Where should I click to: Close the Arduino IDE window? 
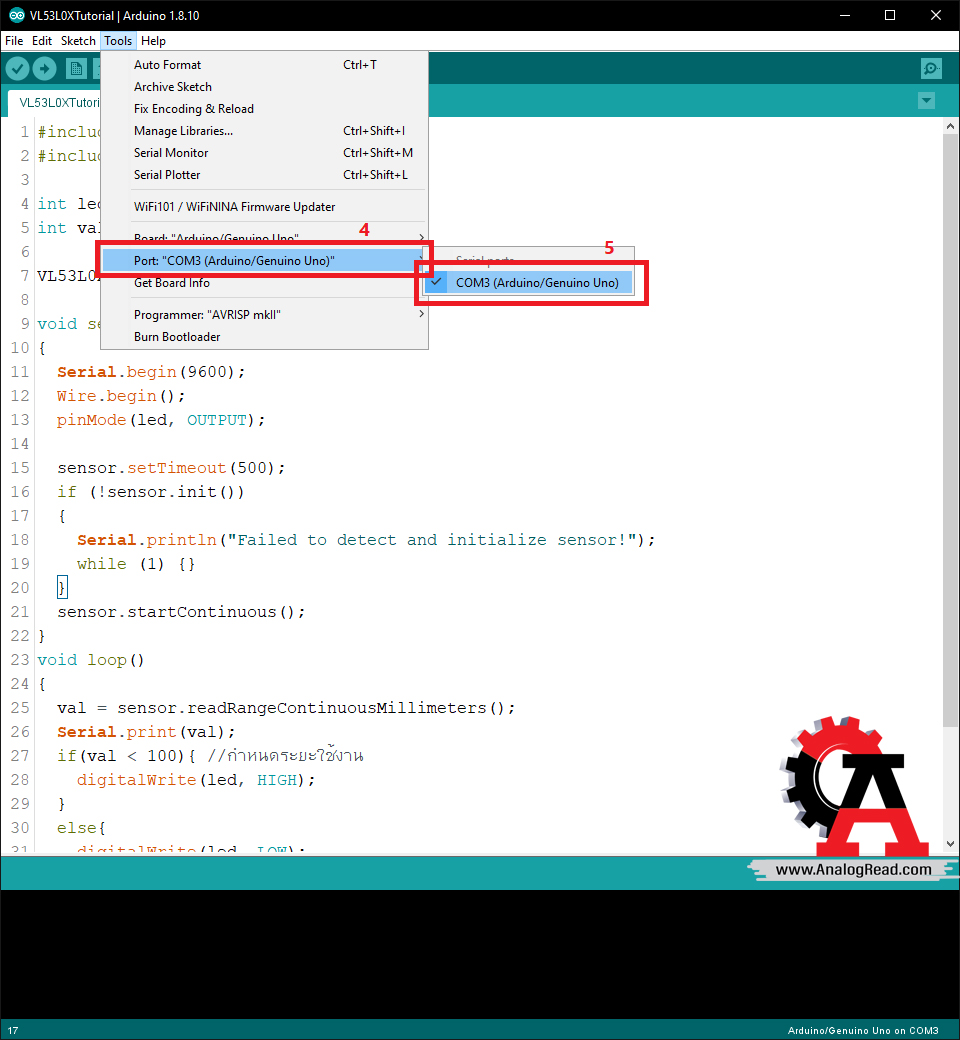click(935, 15)
